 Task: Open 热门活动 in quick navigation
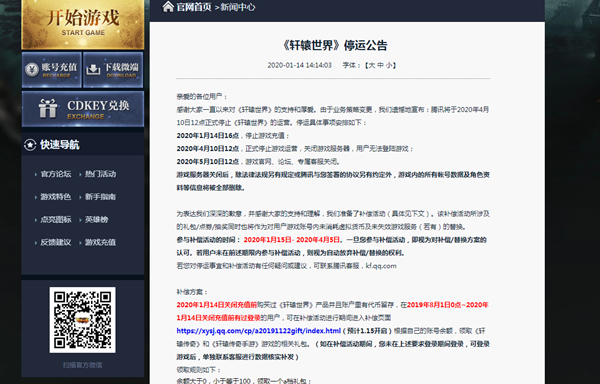pyautogui.click(x=100, y=174)
